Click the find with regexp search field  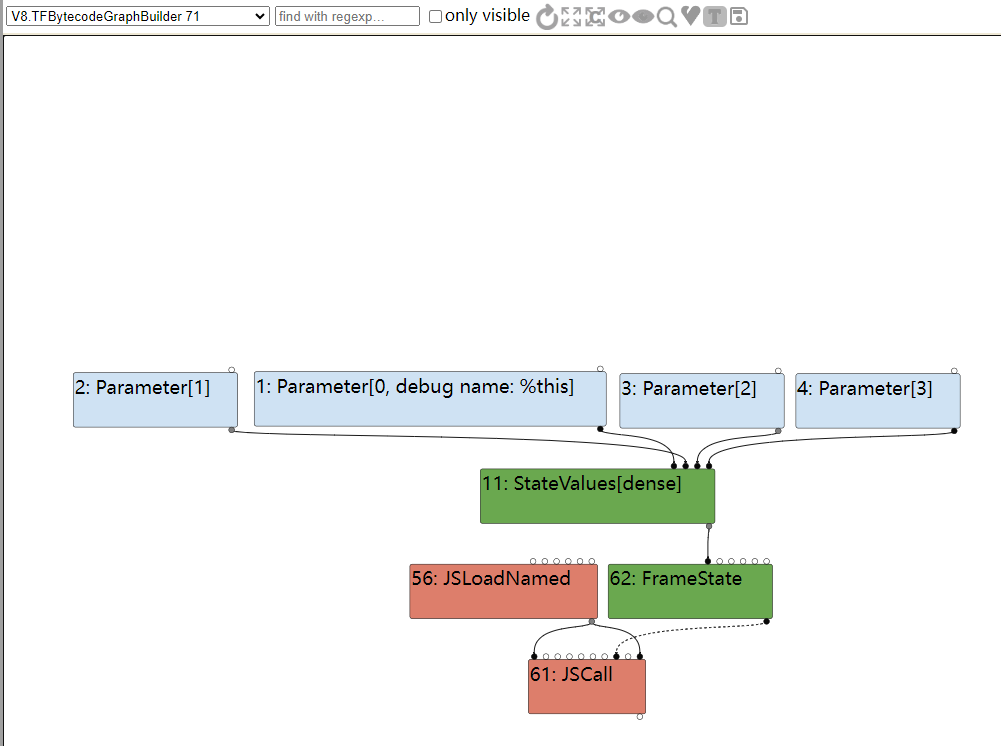[x=347, y=16]
